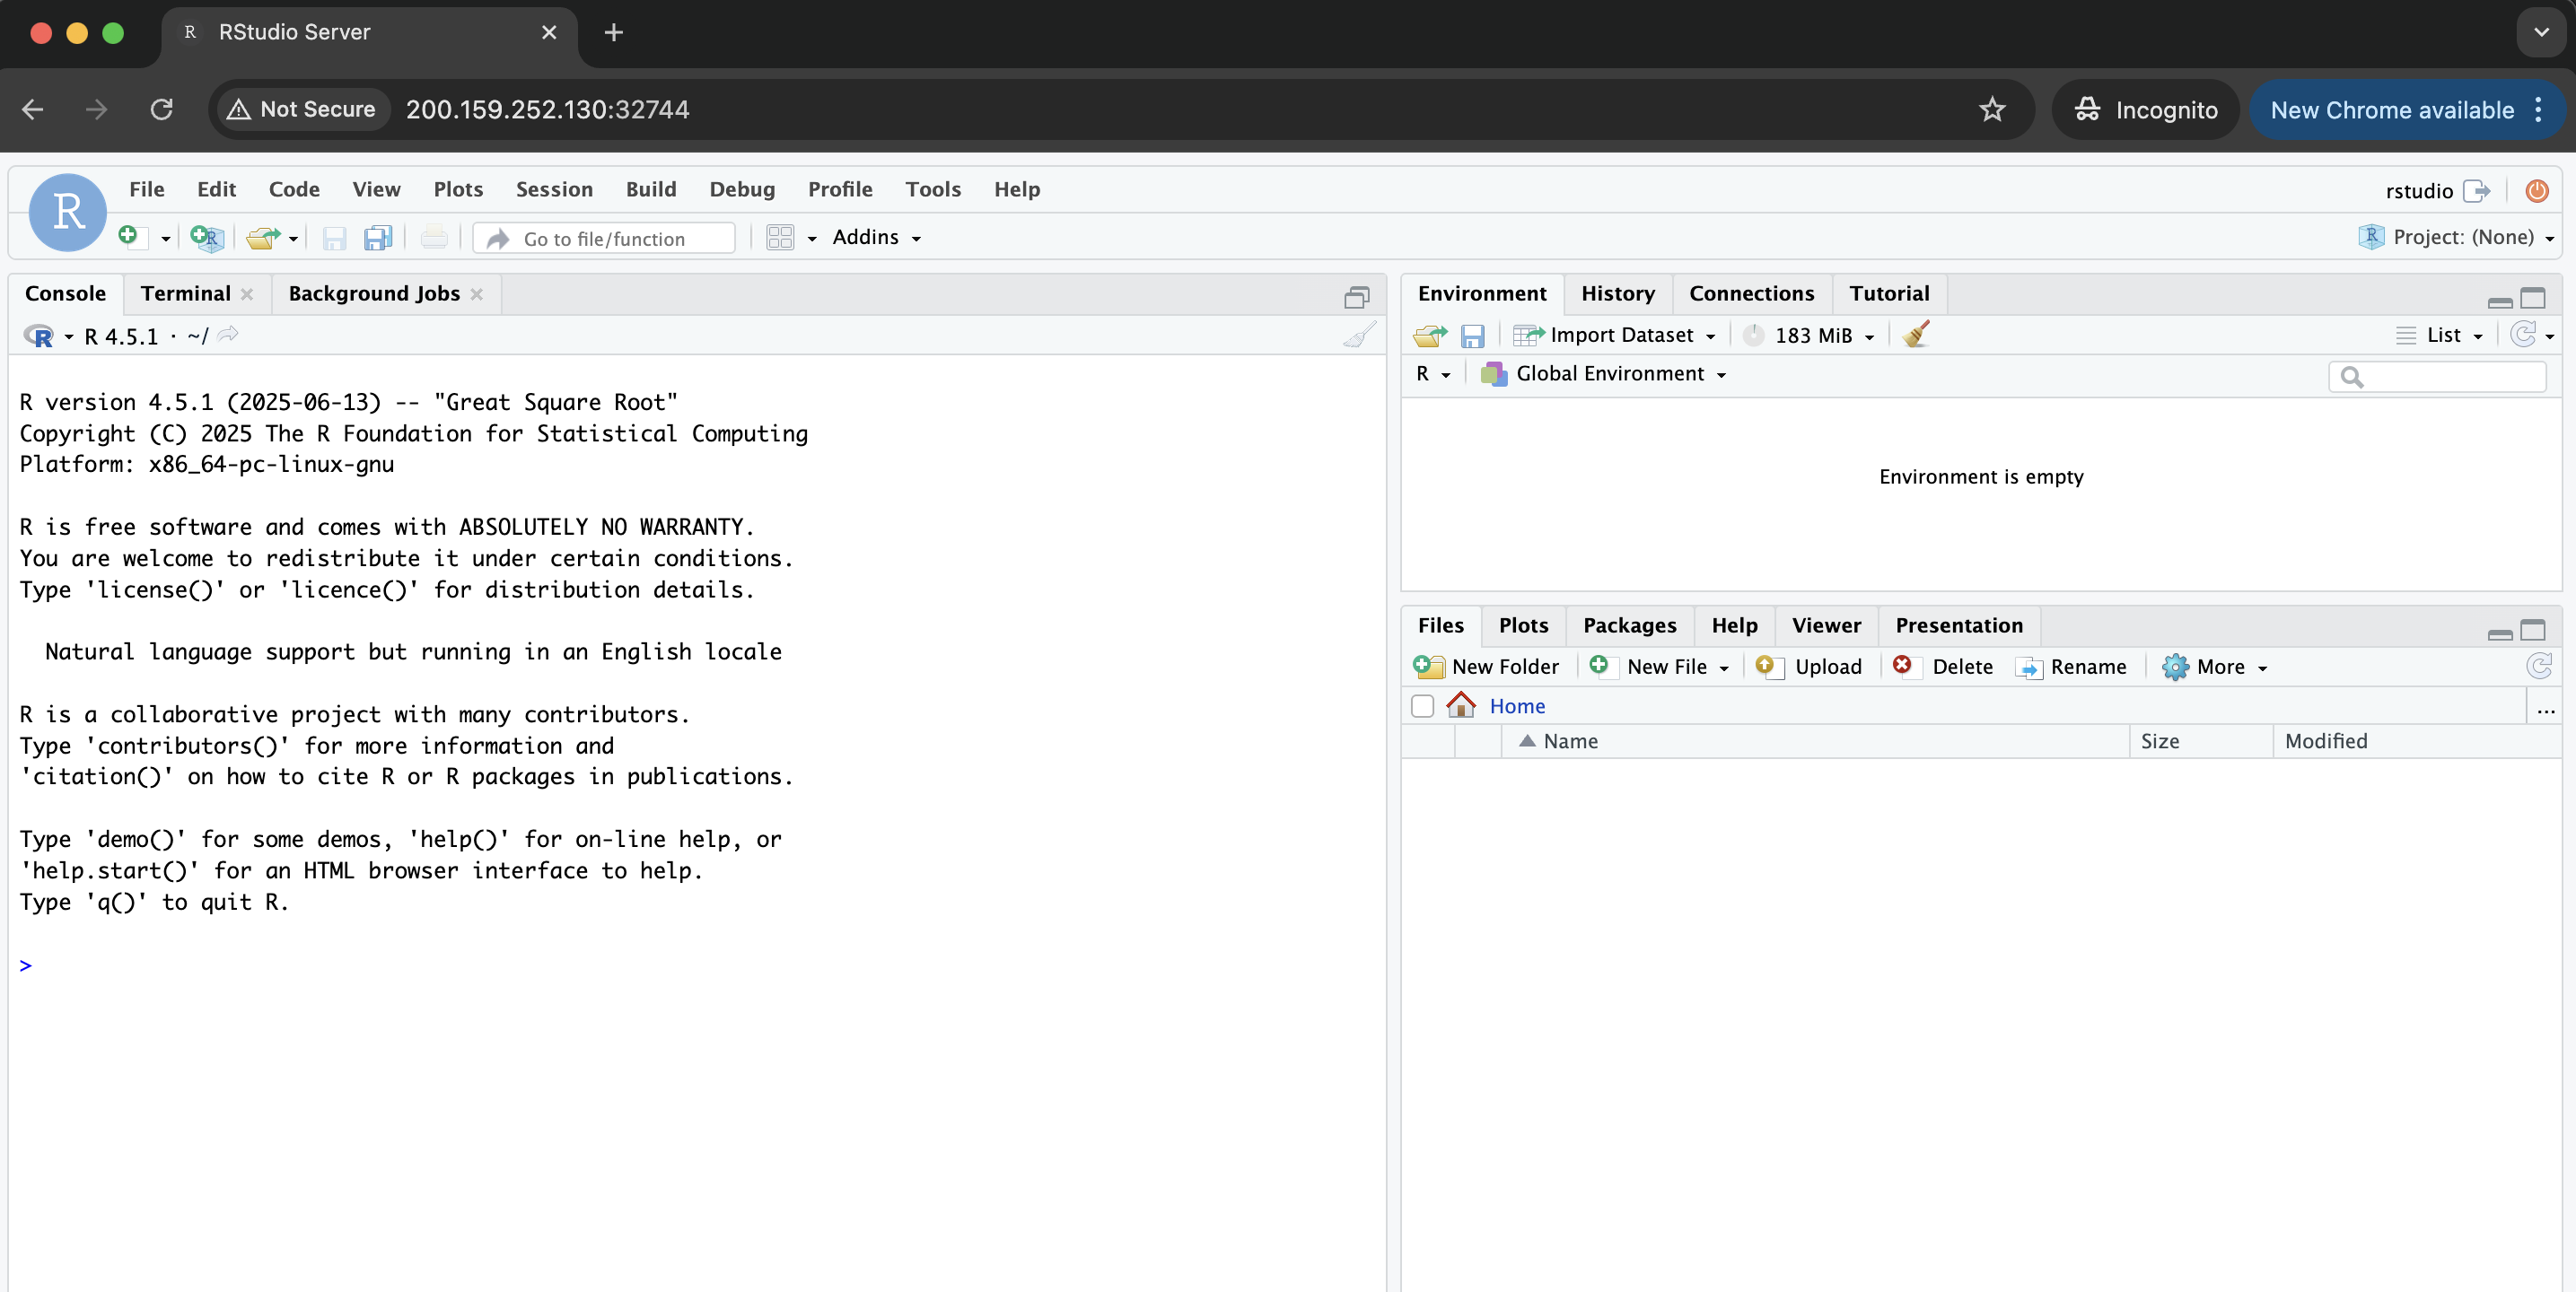This screenshot has height=1292, width=2576.
Task: Switch to the Packages tab
Action: tap(1629, 625)
